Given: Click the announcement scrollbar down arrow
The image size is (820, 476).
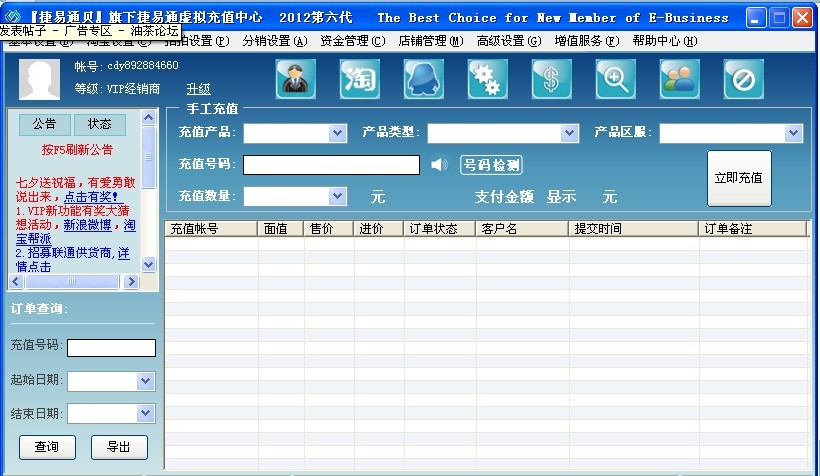Looking at the screenshot, I should coord(149,265).
